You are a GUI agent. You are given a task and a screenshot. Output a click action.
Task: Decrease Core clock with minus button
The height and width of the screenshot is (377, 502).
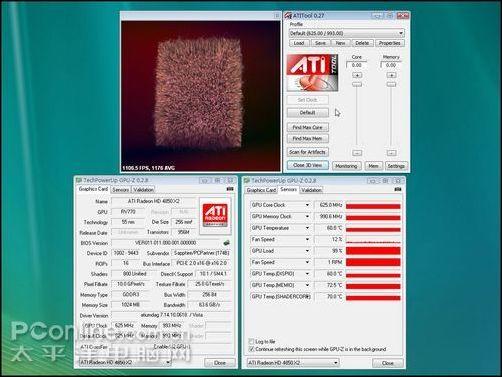357,153
